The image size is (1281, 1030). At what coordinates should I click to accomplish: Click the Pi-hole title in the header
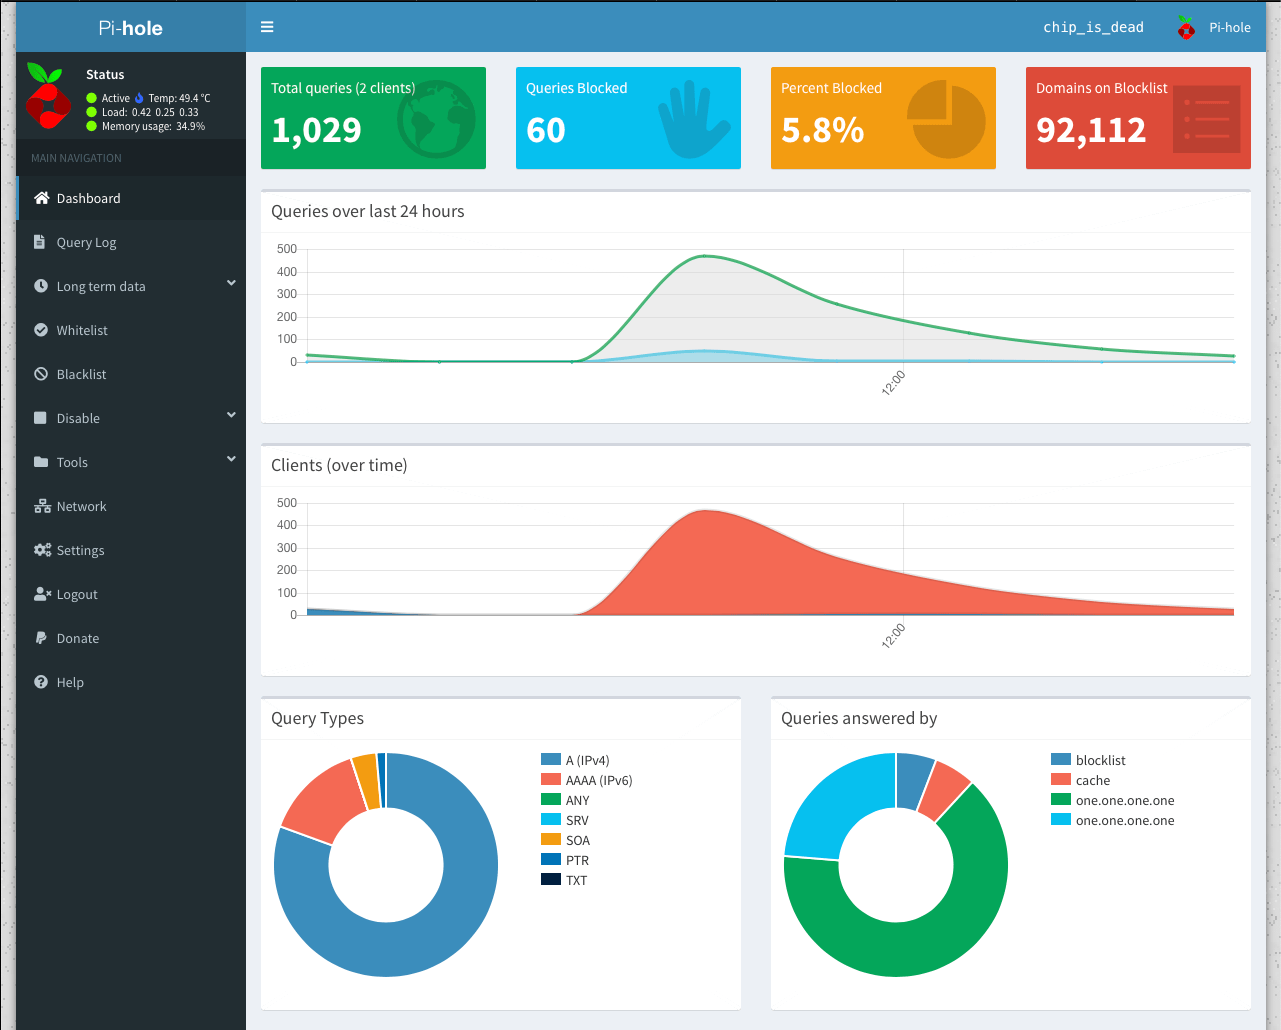pyautogui.click(x=131, y=28)
